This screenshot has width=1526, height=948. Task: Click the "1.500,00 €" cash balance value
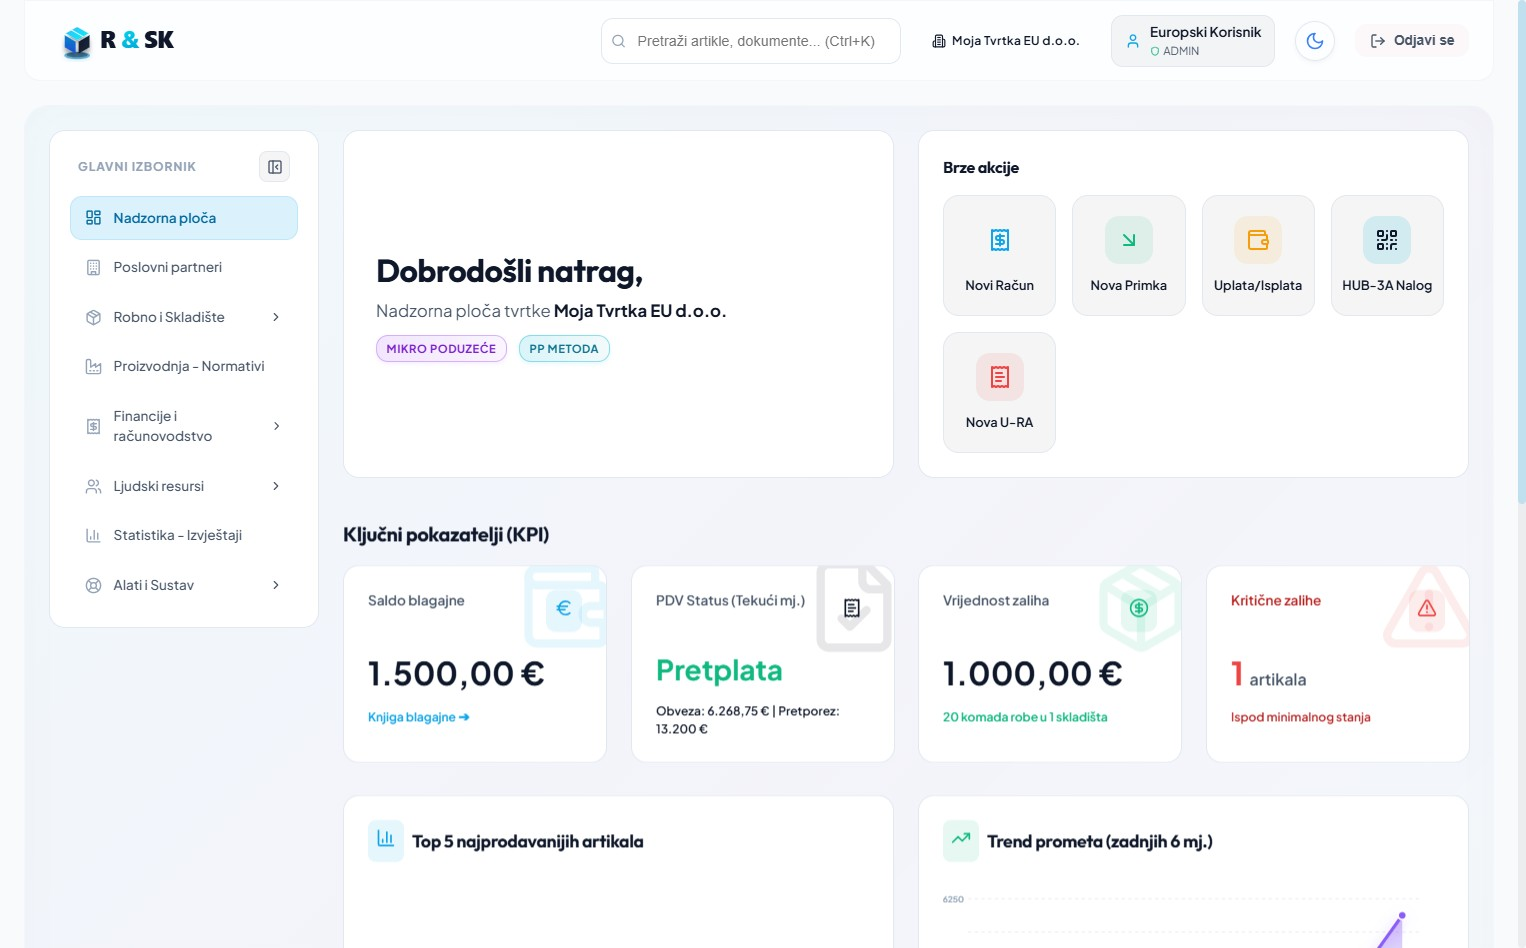click(x=456, y=674)
